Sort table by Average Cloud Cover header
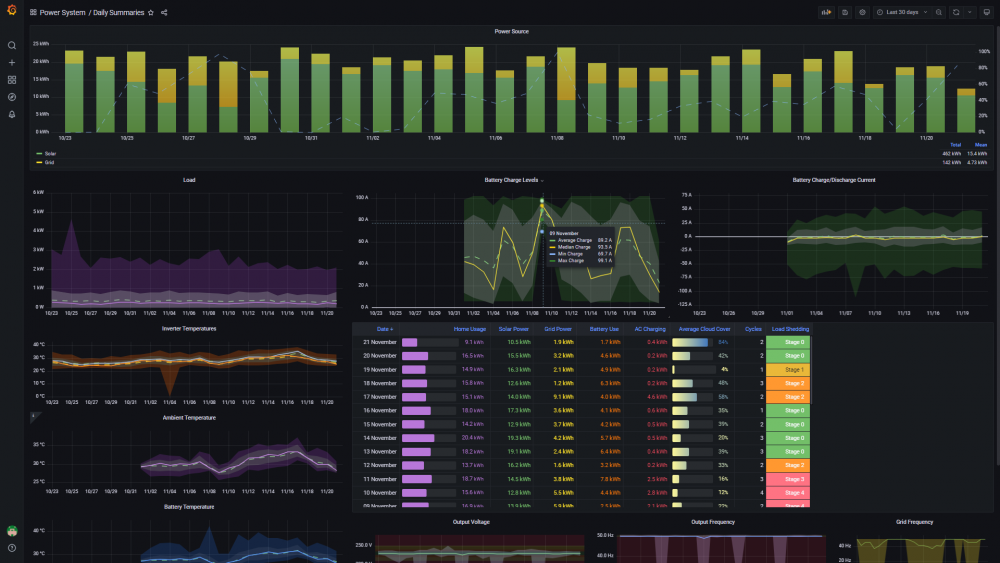The image size is (1000, 563). click(x=704, y=329)
